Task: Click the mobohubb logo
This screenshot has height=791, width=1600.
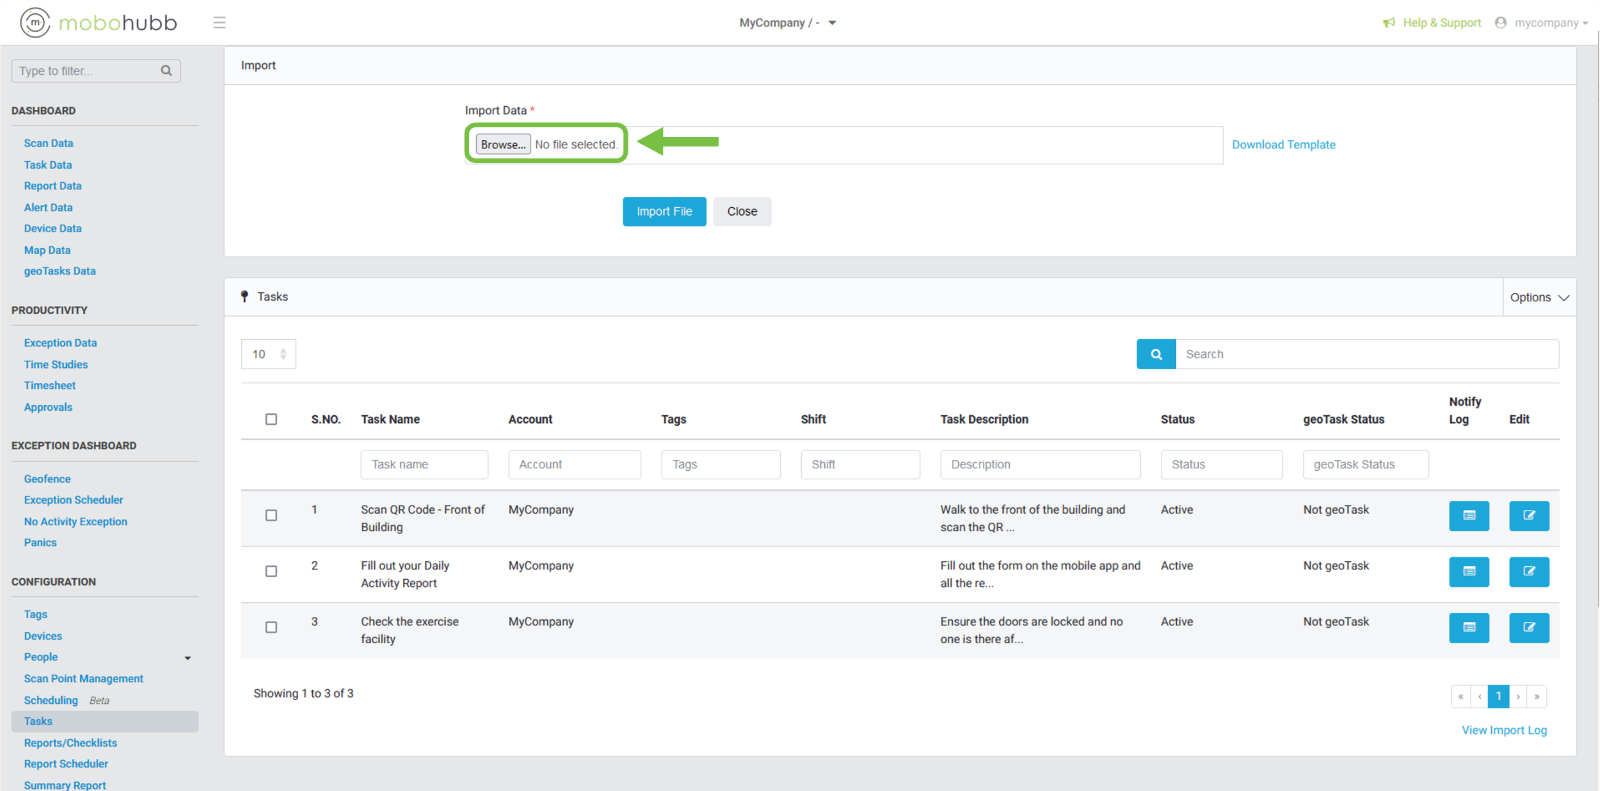Action: point(99,22)
